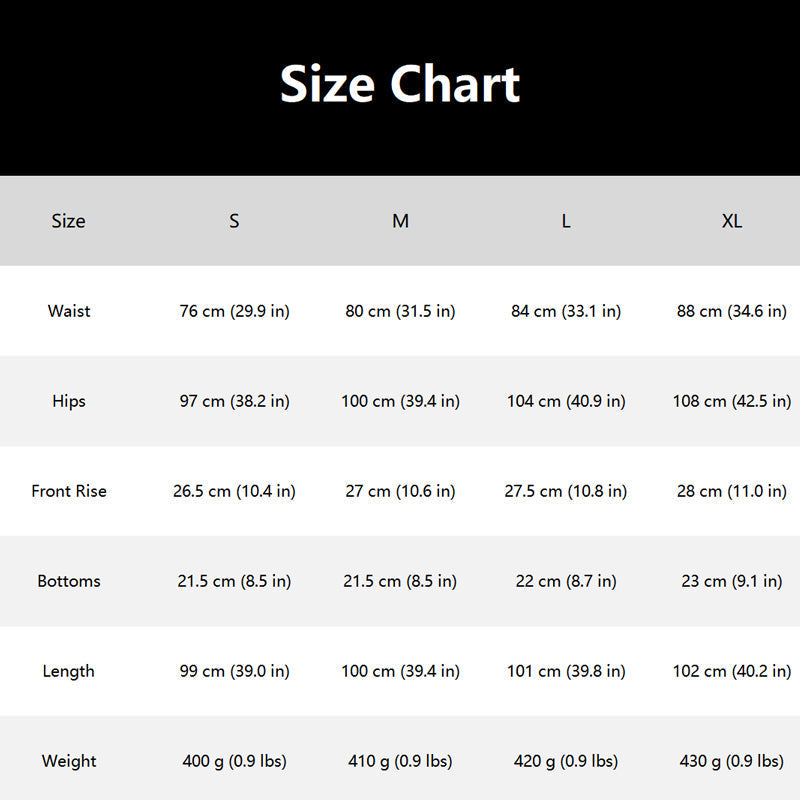The width and height of the screenshot is (800, 800).
Task: Click the 76 cm (29.9 in) waist value
Action: [x=234, y=311]
